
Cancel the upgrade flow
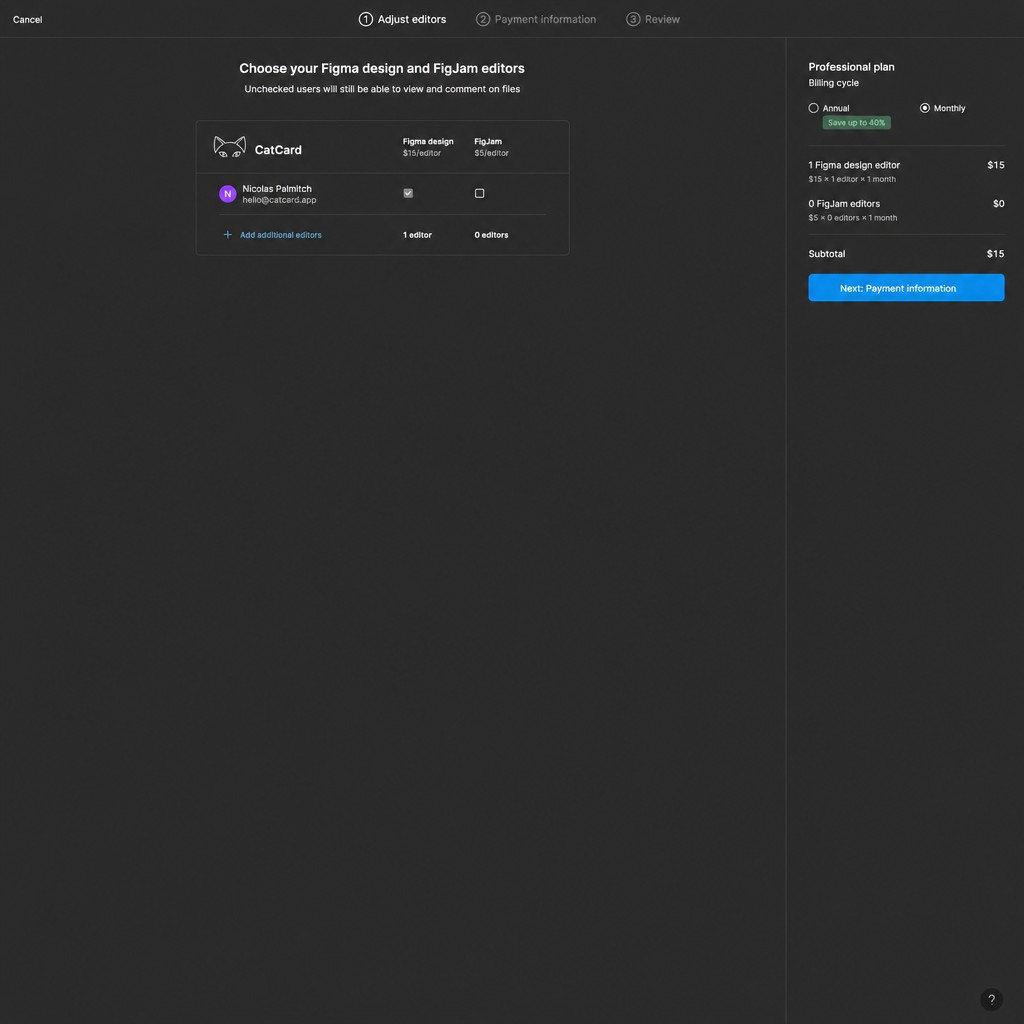click(x=27, y=20)
